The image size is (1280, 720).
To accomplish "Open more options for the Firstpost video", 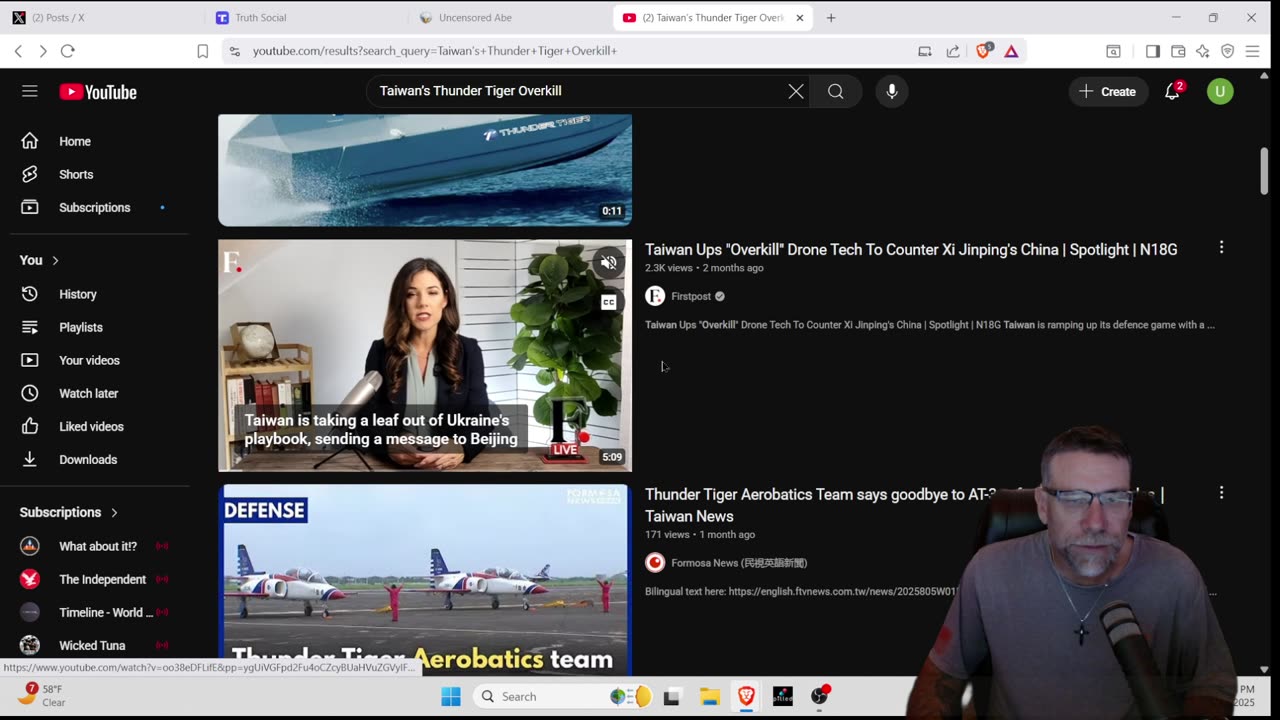I will 1221,247.
